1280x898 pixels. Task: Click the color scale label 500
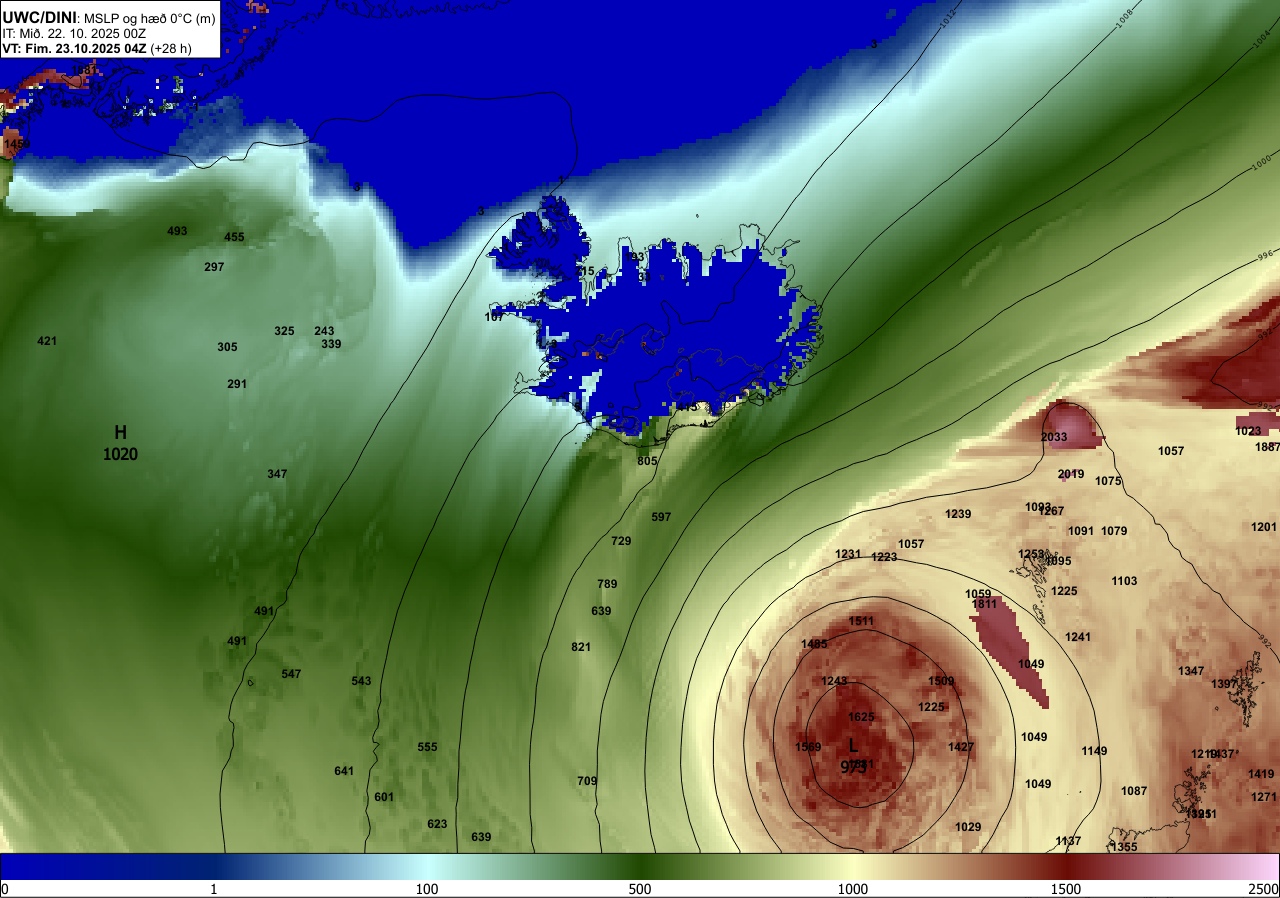[640, 889]
